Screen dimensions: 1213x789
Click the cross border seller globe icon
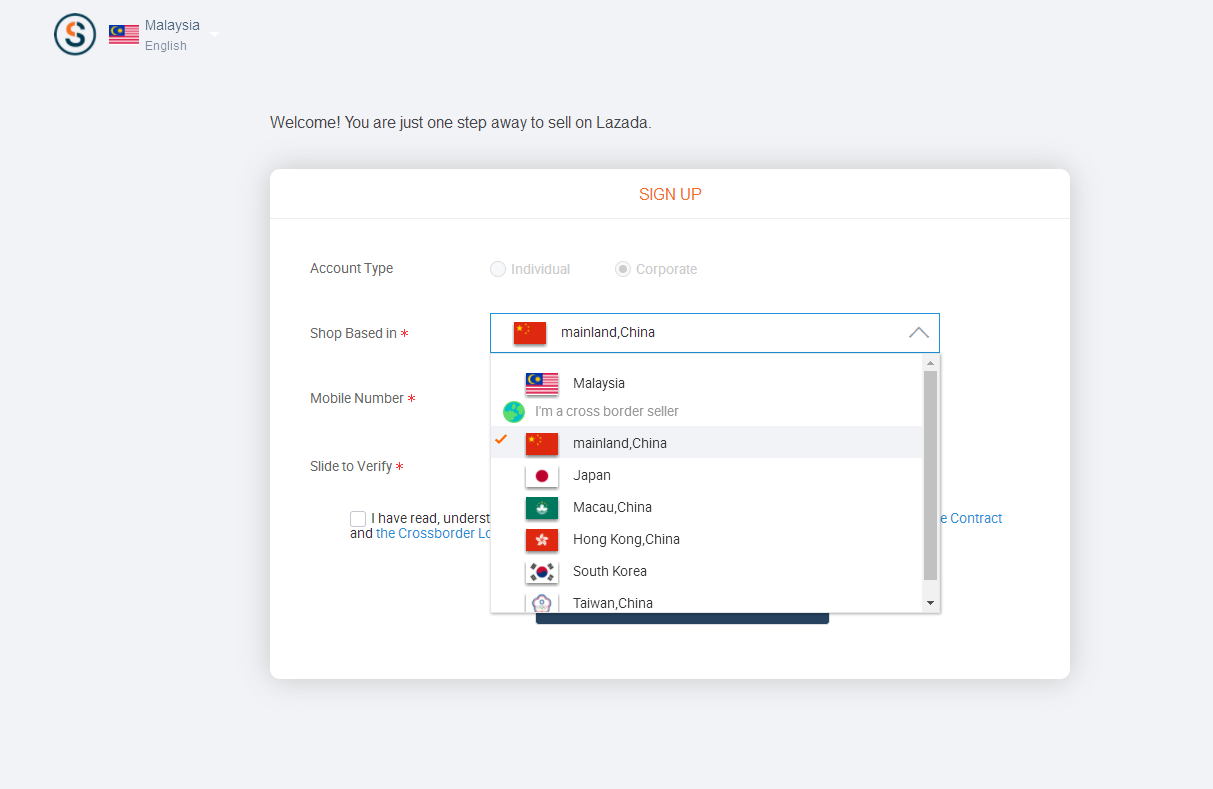click(x=514, y=411)
